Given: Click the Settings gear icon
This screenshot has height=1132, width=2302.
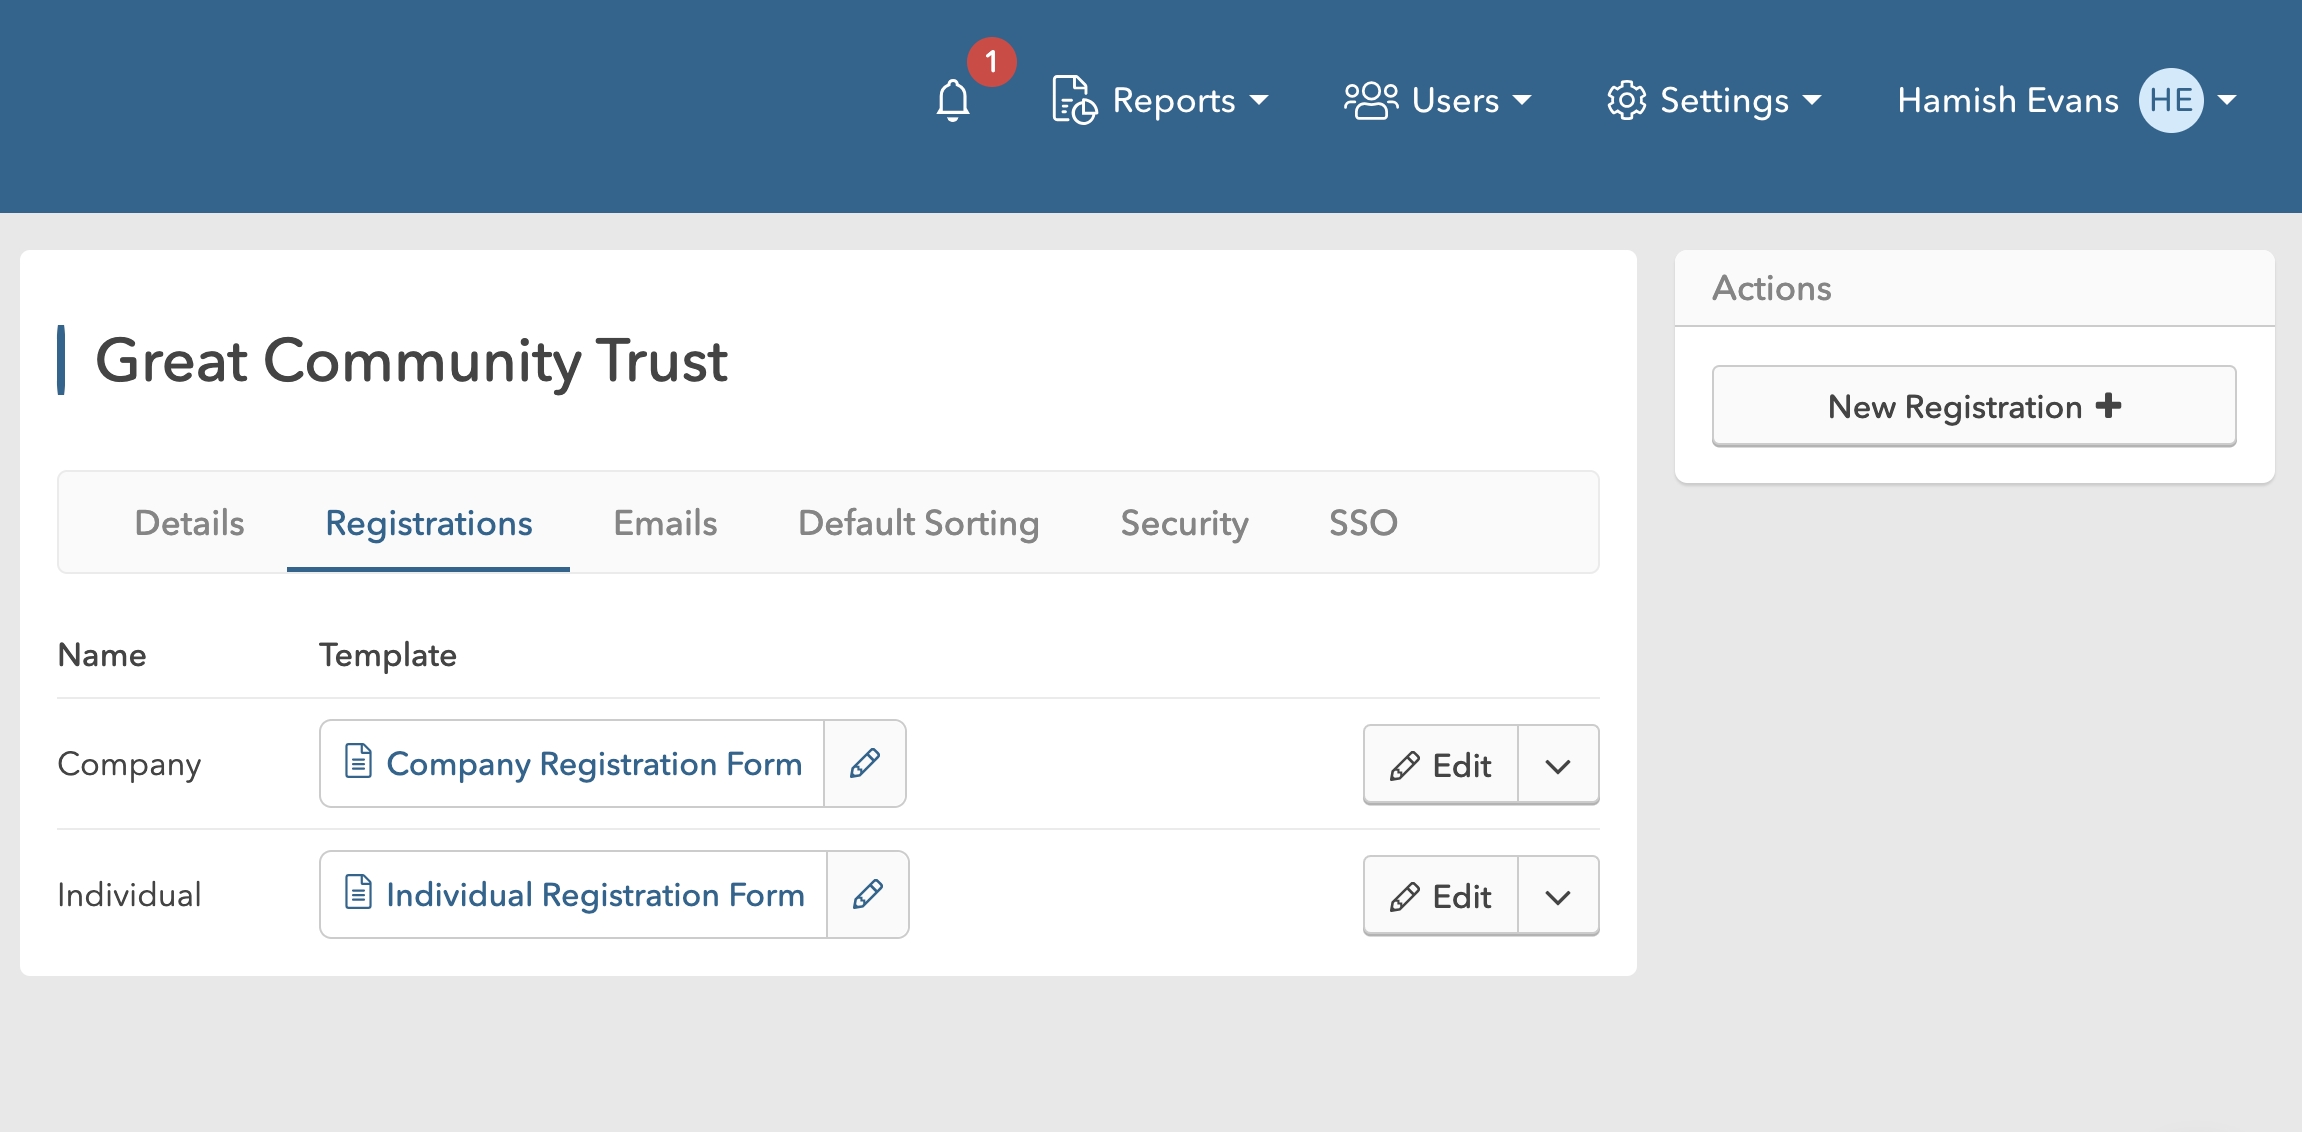Looking at the screenshot, I should tap(1626, 100).
